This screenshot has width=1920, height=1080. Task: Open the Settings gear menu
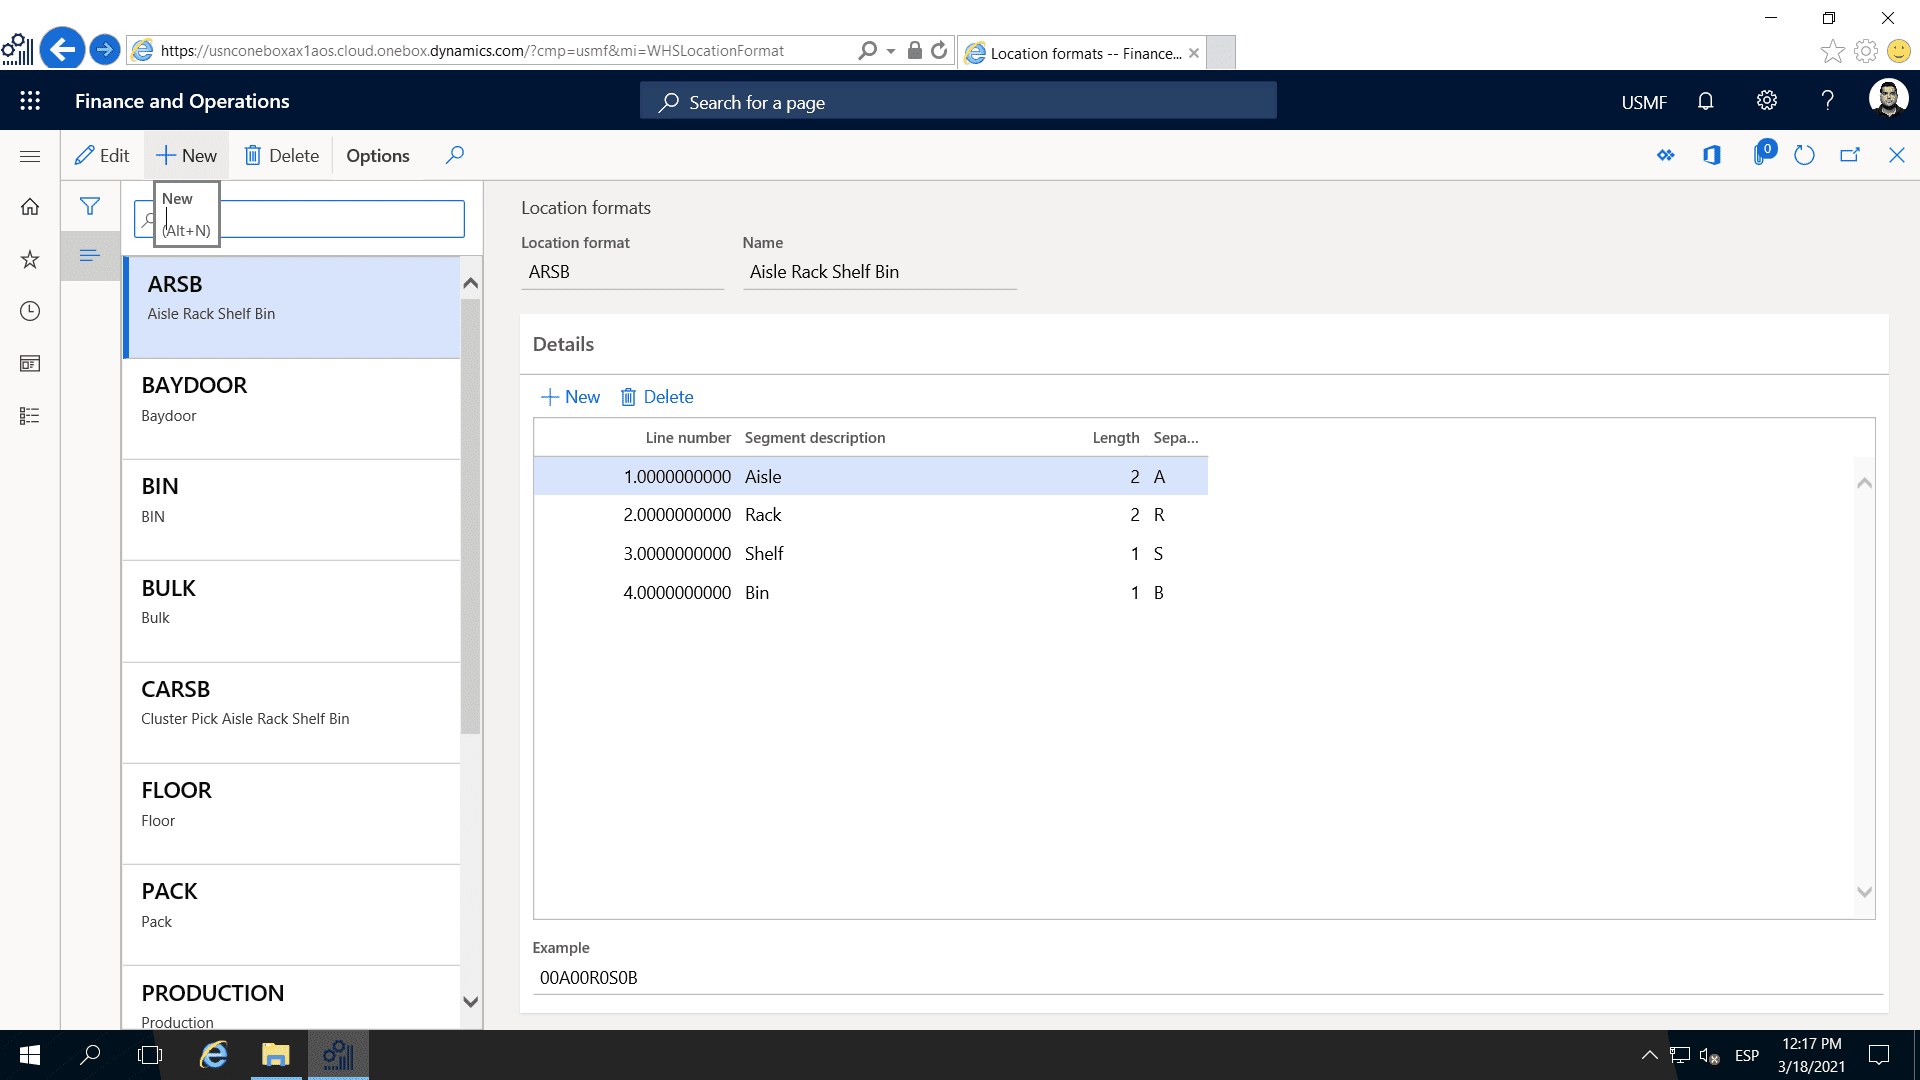coord(1766,100)
